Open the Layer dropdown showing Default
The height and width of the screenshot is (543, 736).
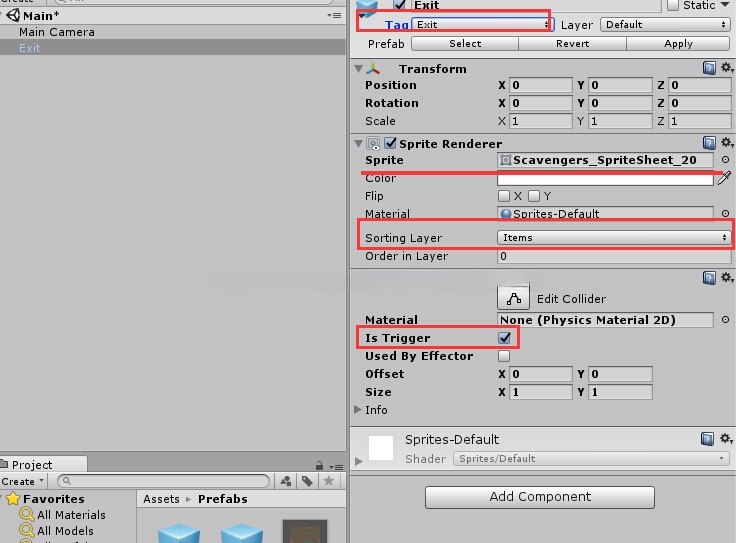664,24
